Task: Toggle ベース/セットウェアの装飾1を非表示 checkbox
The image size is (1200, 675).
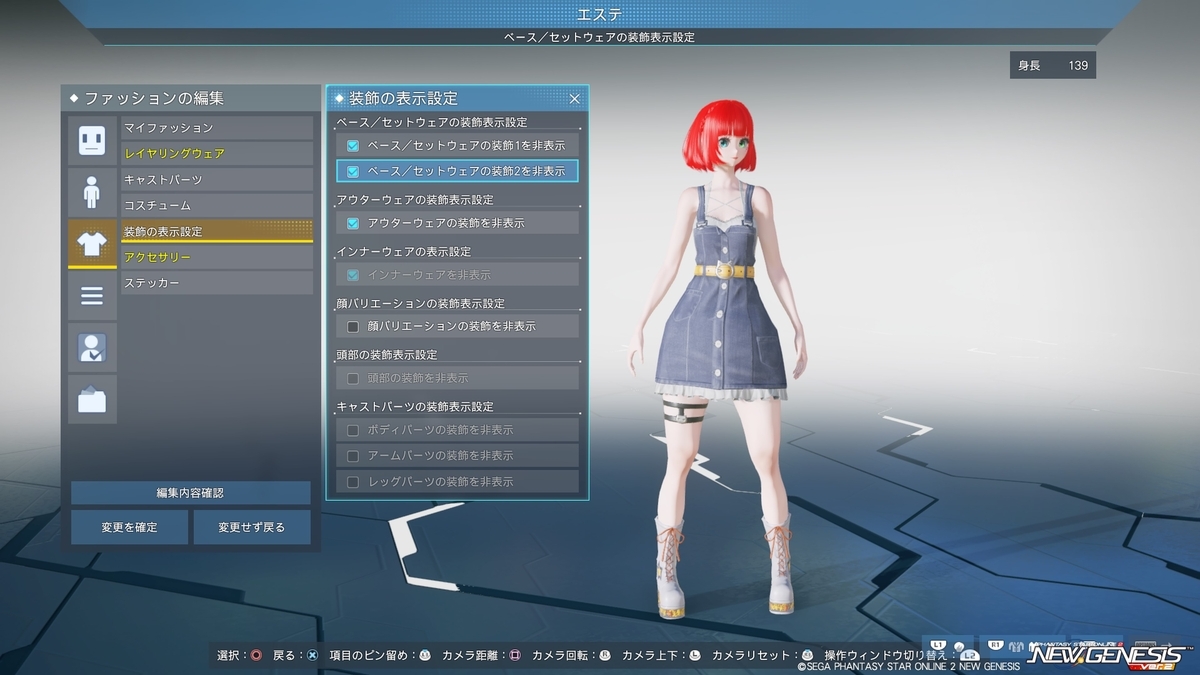Action: tap(352, 145)
